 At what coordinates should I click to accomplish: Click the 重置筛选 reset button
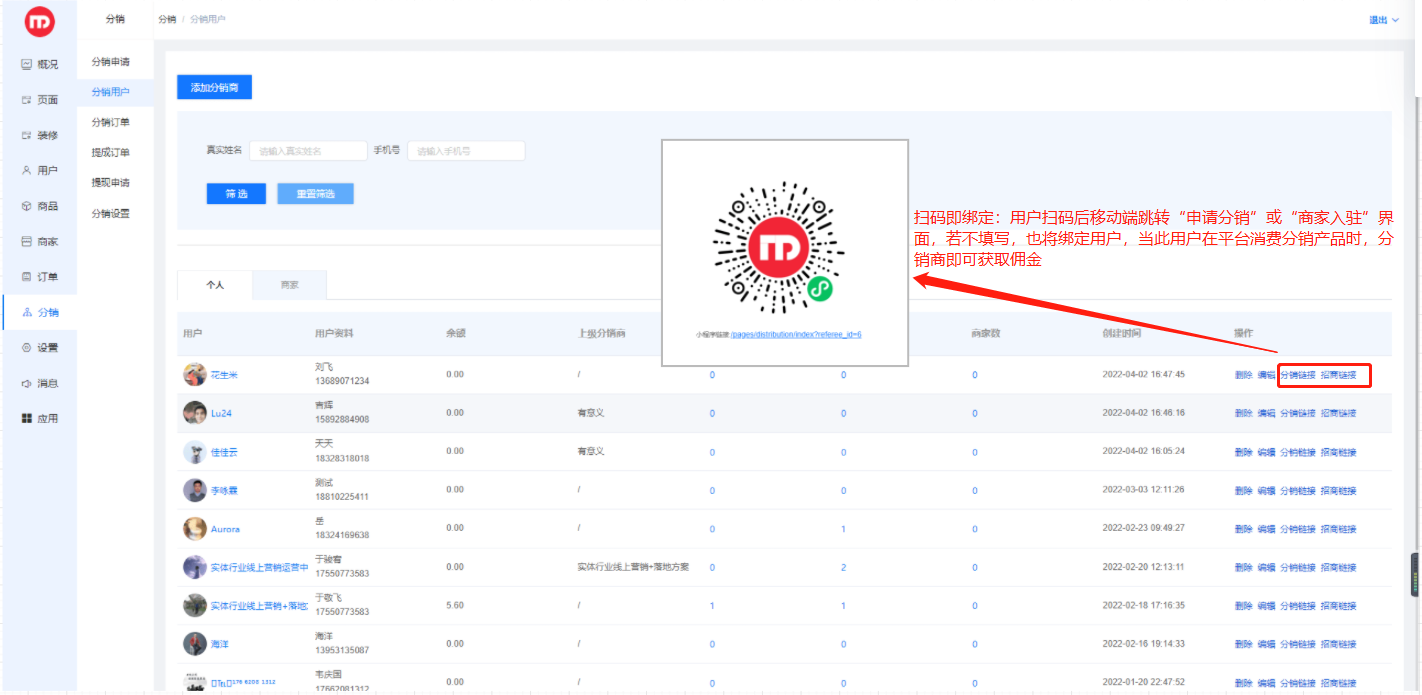315,194
